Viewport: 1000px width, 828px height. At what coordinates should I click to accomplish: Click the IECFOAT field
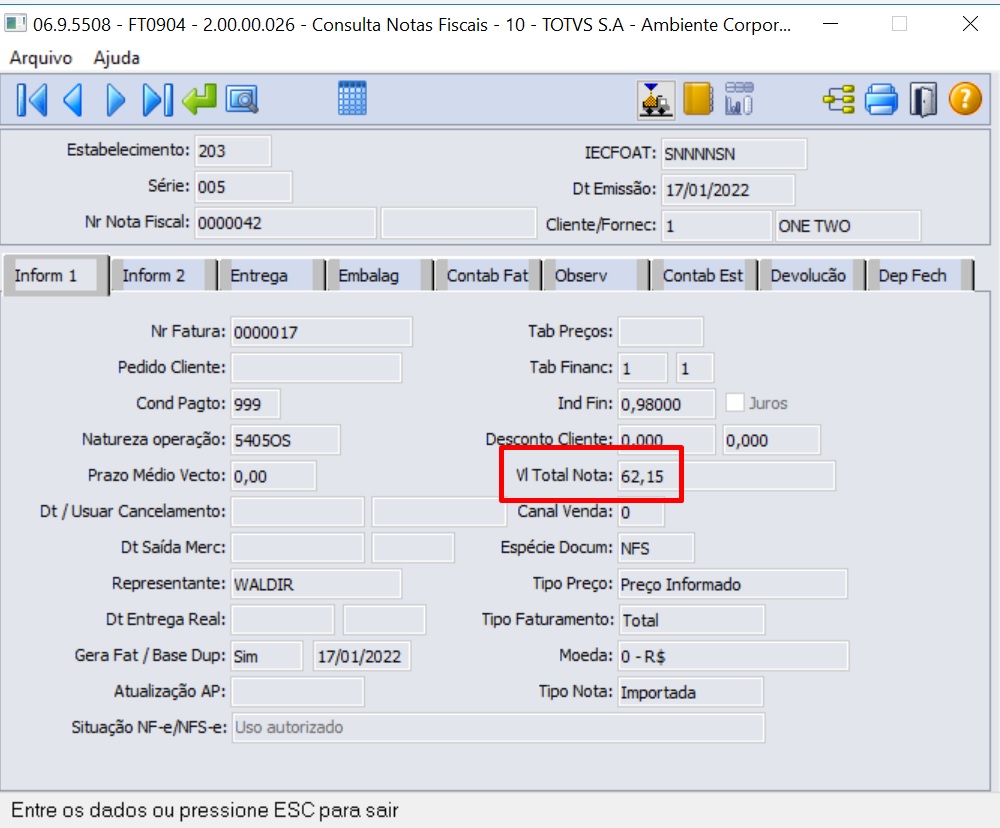point(733,154)
